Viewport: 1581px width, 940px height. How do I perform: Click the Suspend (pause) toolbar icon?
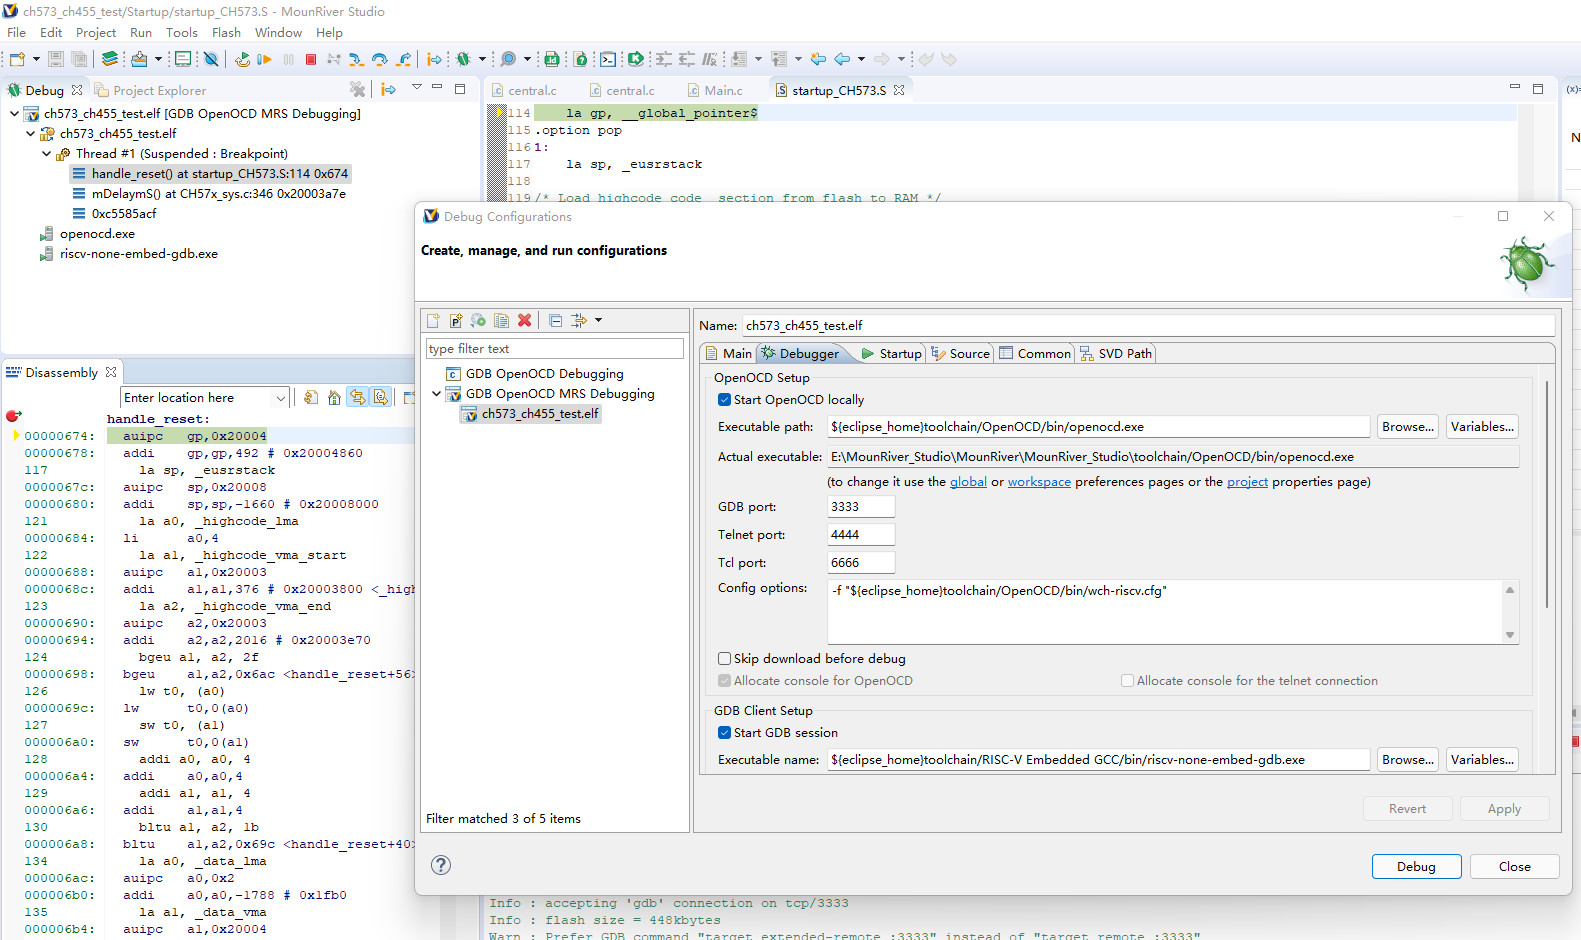(289, 59)
